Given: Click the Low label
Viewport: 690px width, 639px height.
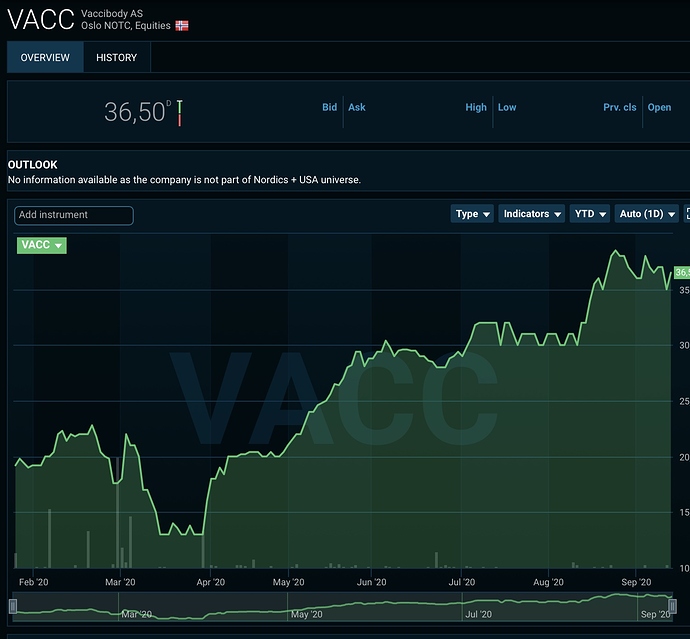Looking at the screenshot, I should (507, 107).
